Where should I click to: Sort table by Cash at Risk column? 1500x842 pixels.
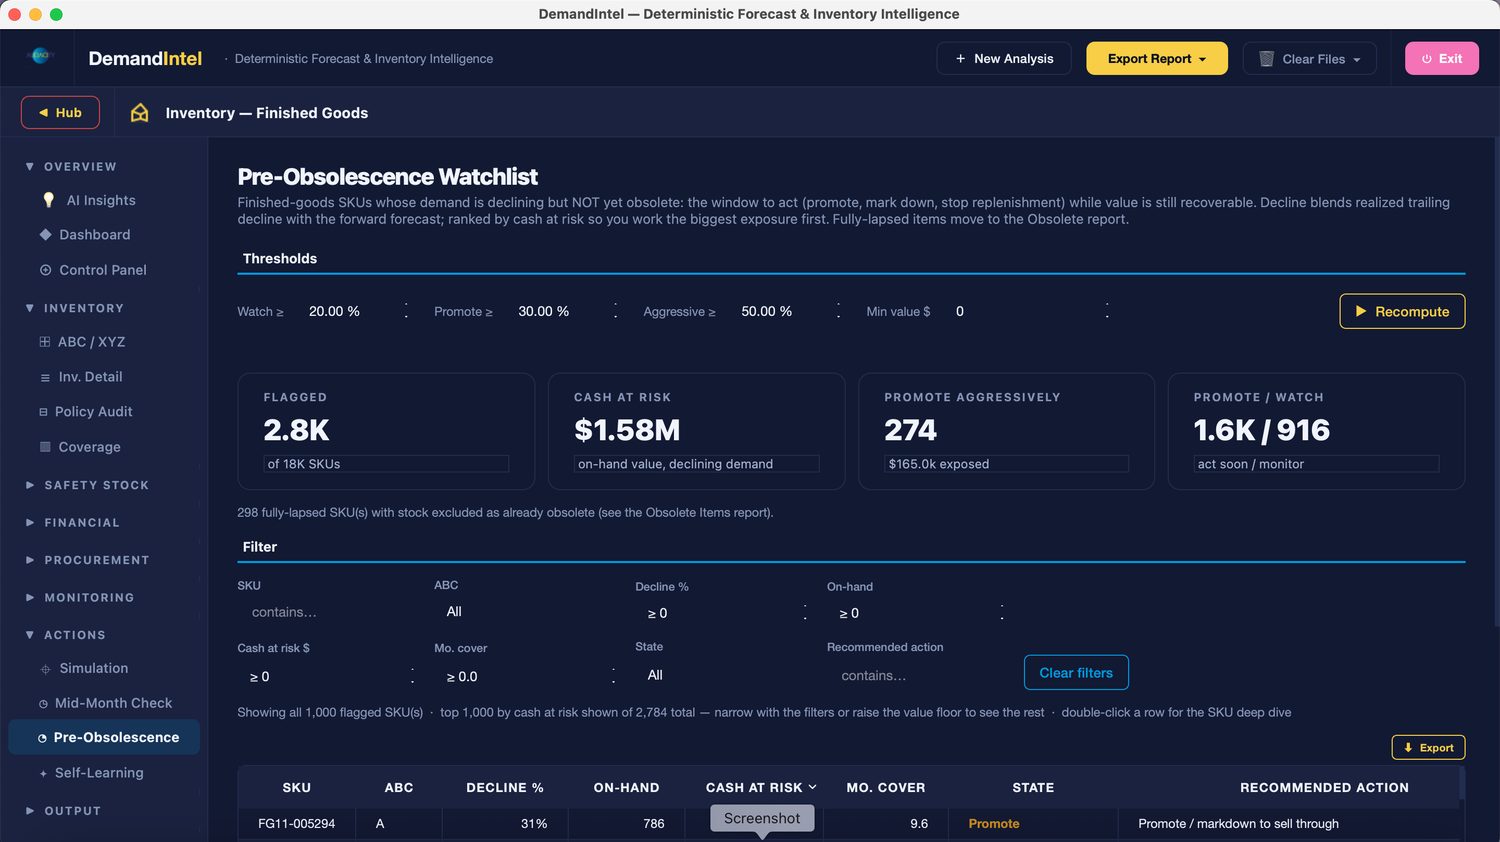(761, 788)
